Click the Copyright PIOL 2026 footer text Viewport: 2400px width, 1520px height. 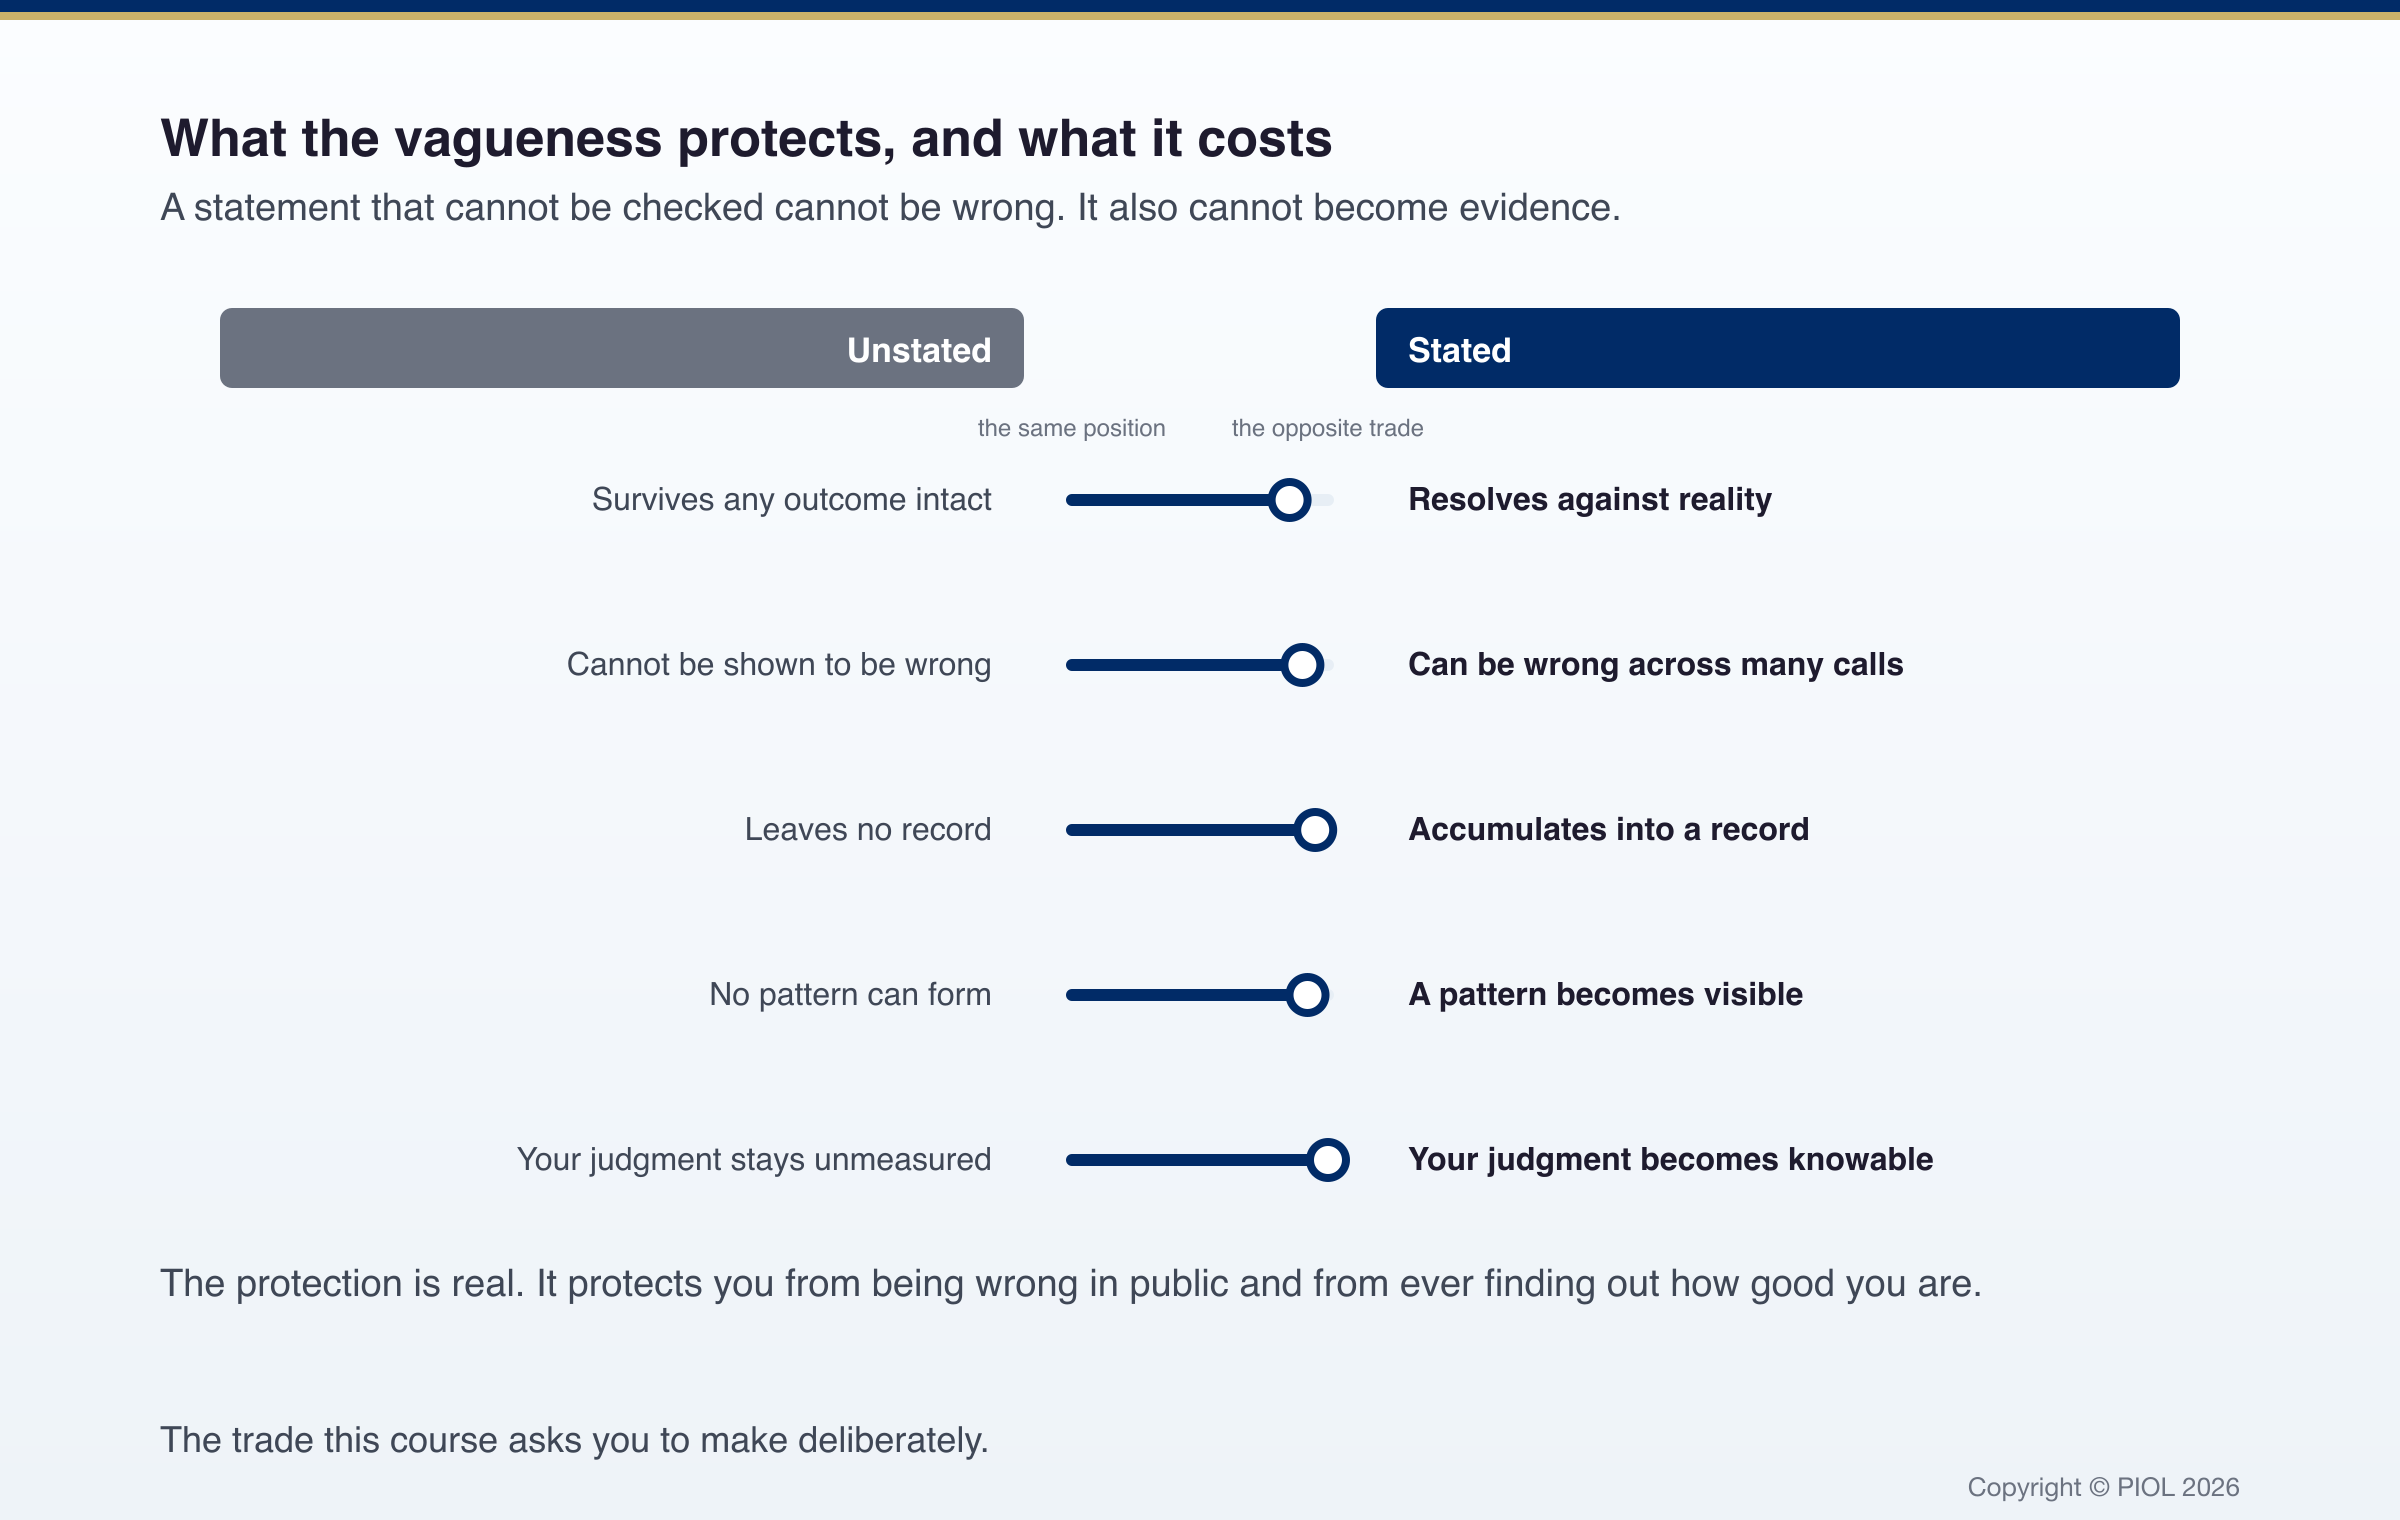[2103, 1487]
